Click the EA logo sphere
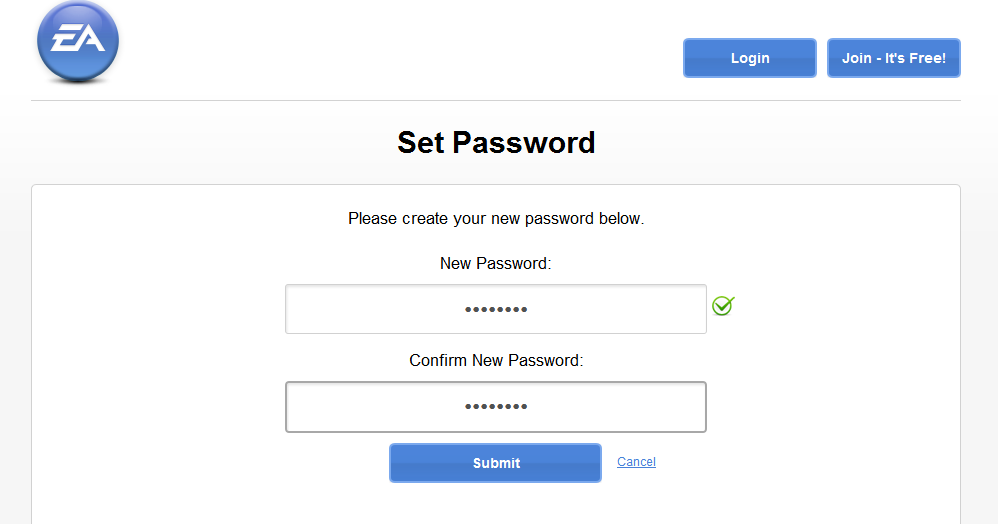Image resolution: width=998 pixels, height=524 pixels. 78,41
